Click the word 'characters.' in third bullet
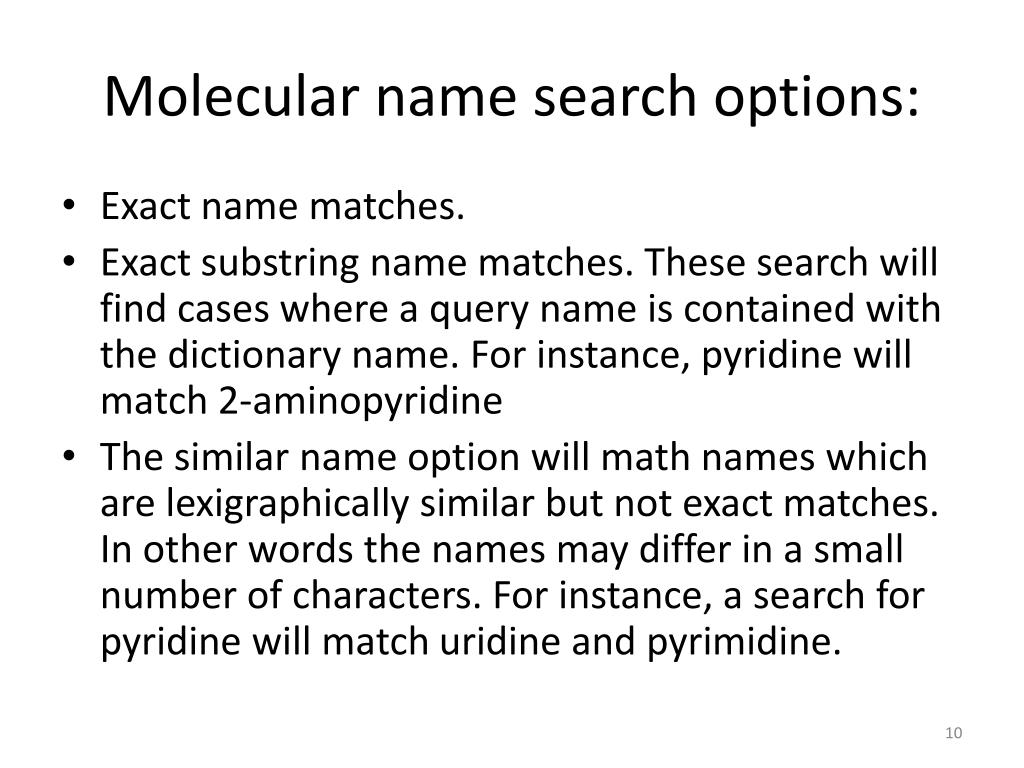The image size is (1024, 768). click(386, 595)
